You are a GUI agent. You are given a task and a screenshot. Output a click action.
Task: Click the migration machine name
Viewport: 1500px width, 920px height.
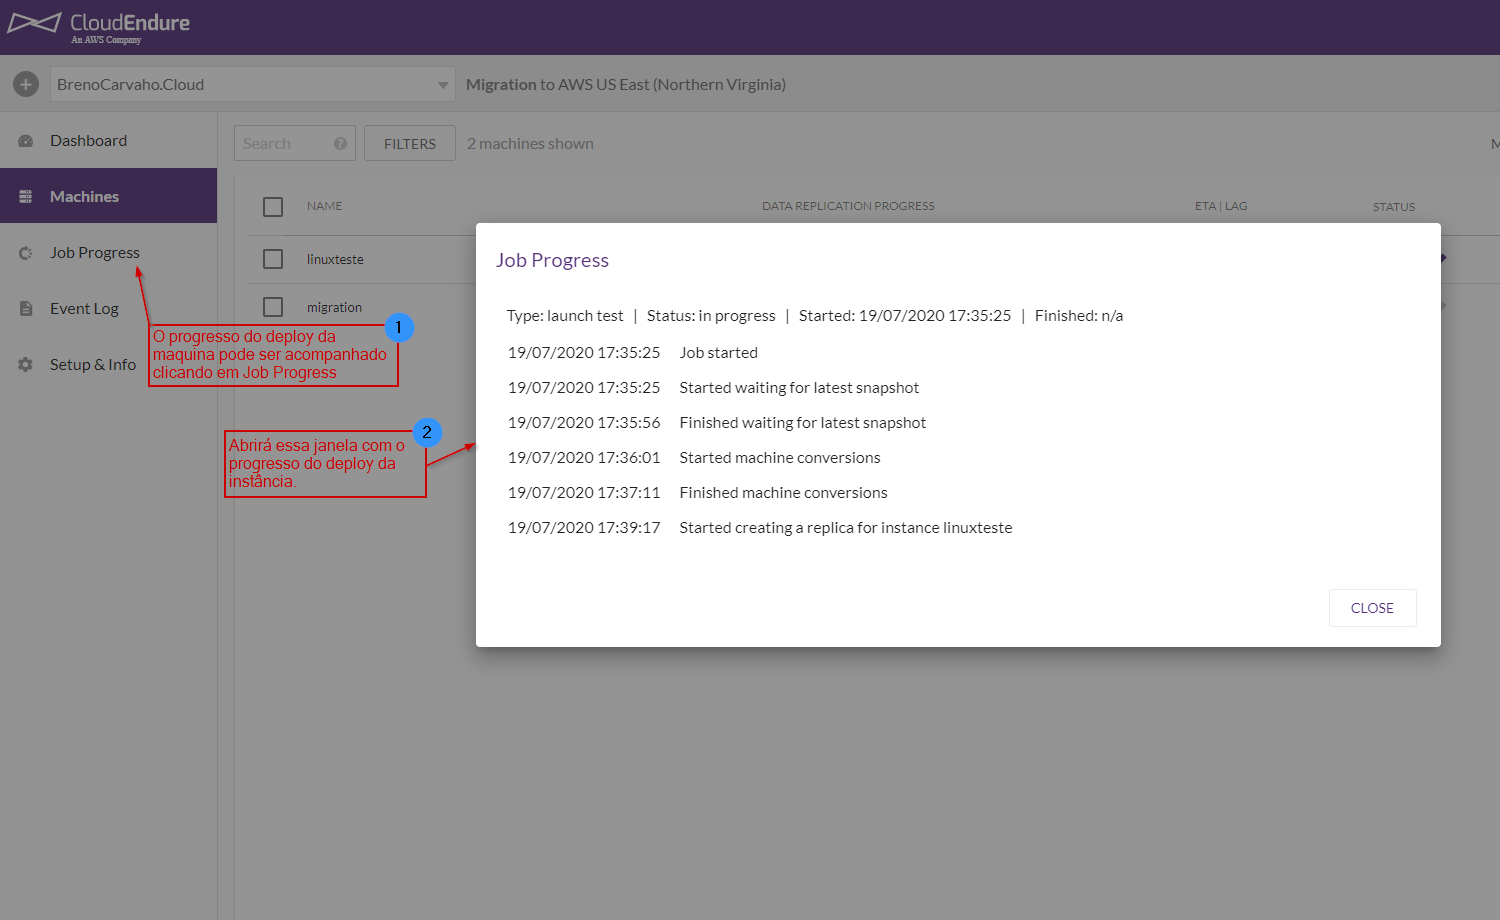coord(334,308)
